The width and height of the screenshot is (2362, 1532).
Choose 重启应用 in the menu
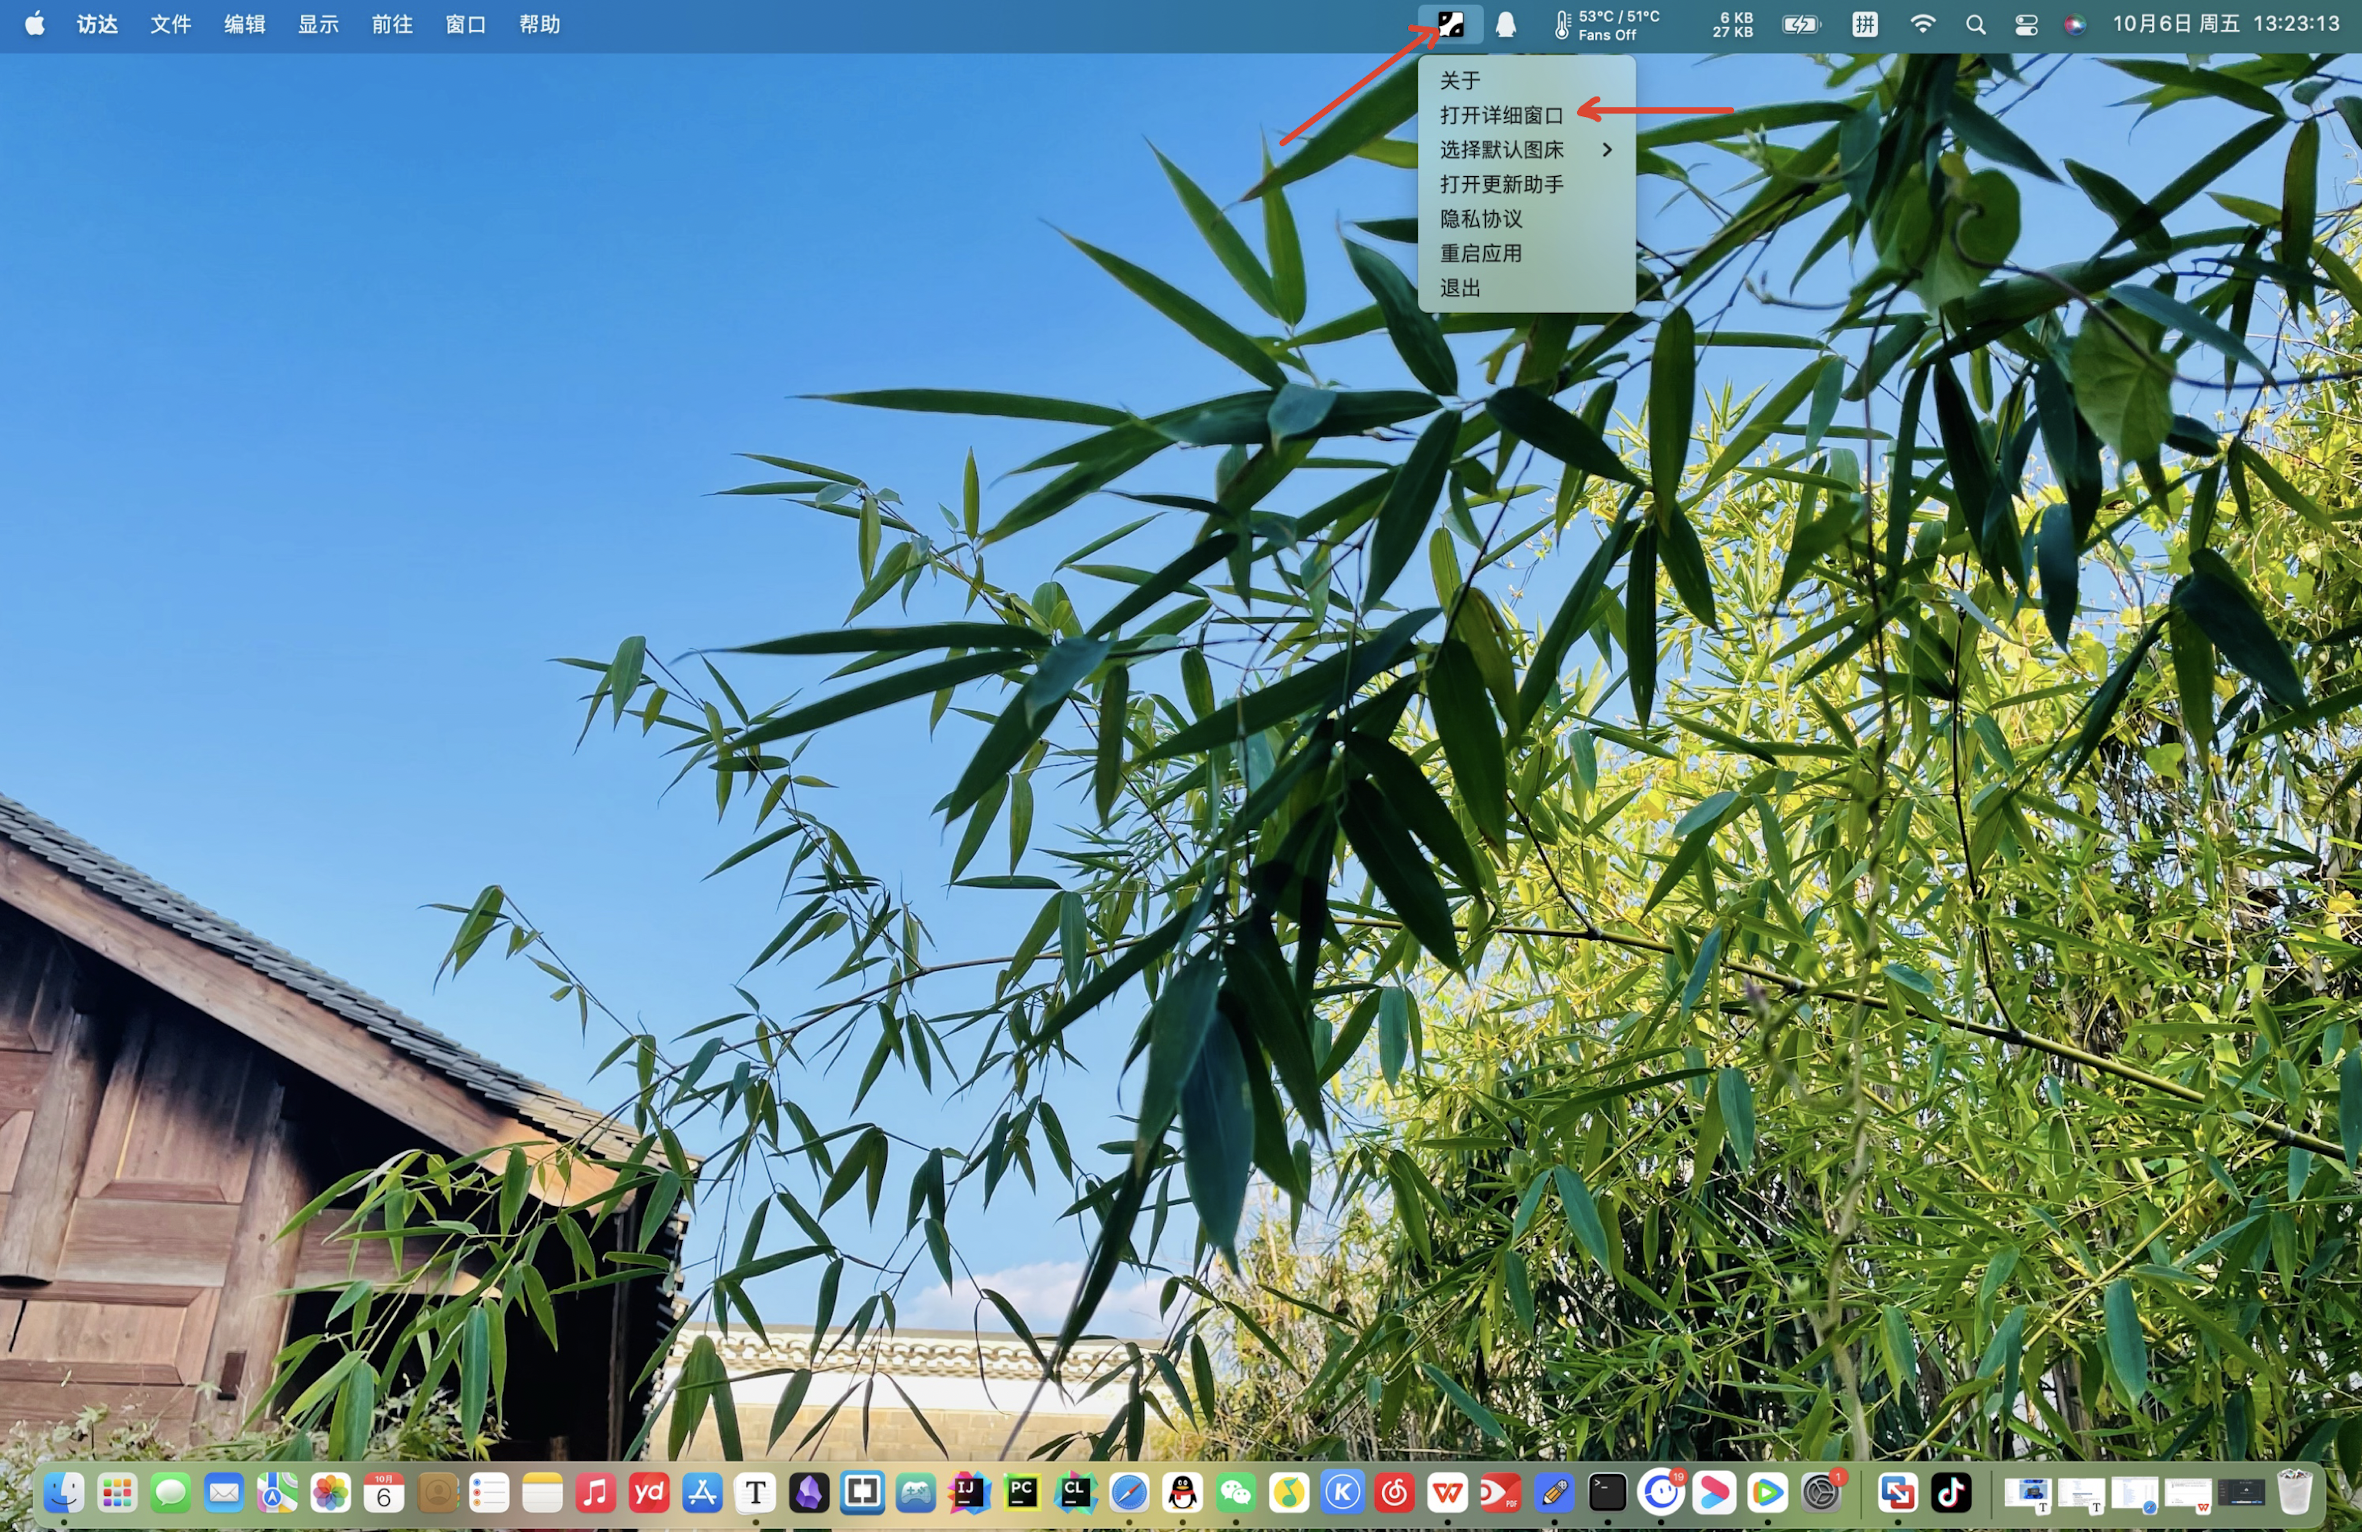coord(1480,253)
